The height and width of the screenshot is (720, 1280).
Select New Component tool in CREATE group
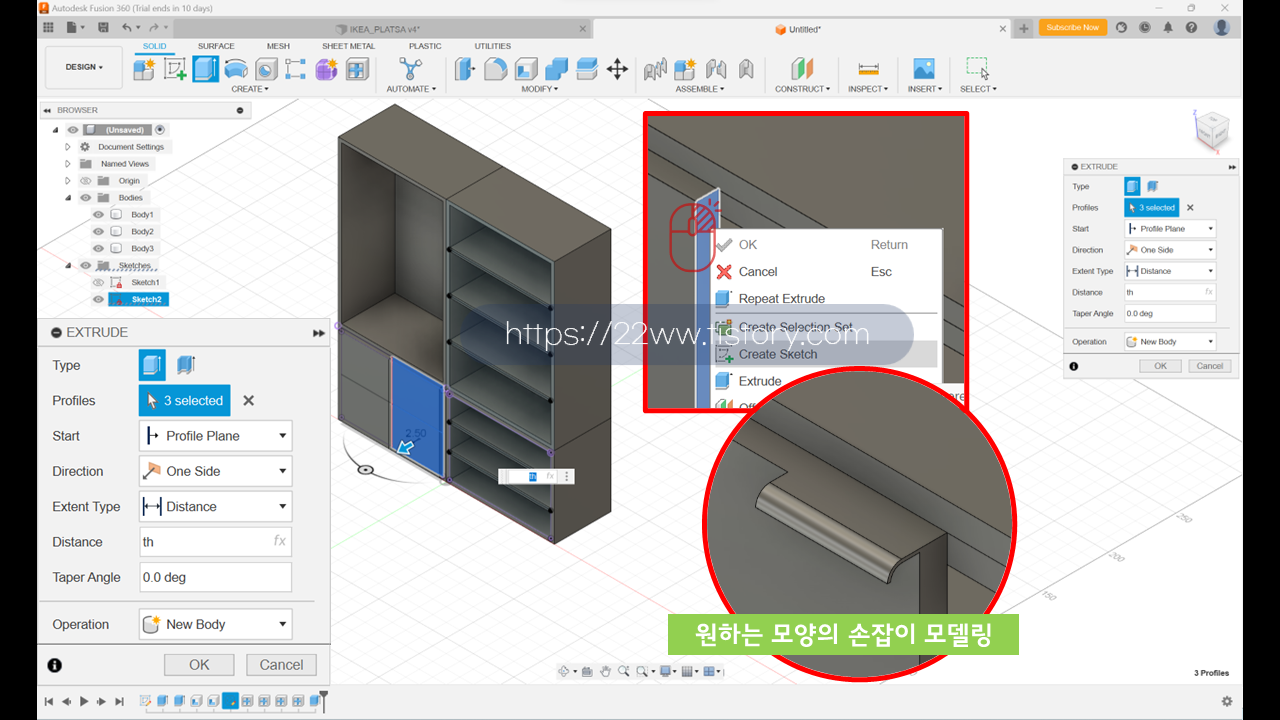pos(145,69)
